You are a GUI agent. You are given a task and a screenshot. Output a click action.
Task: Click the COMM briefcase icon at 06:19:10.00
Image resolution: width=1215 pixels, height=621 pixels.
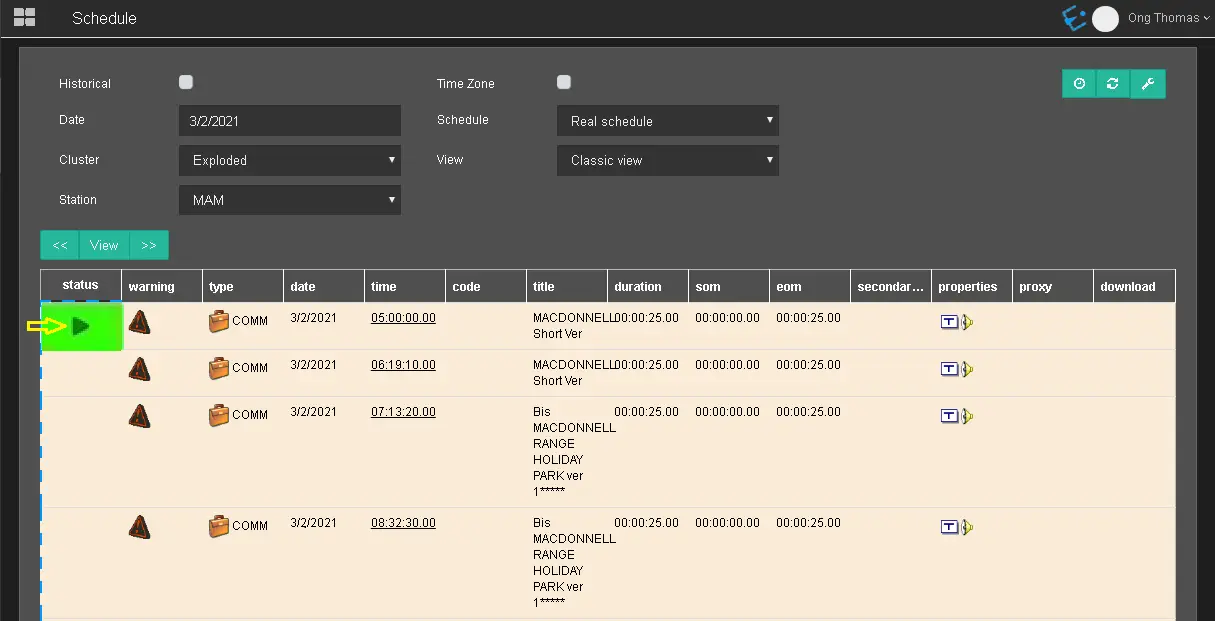[x=219, y=368]
